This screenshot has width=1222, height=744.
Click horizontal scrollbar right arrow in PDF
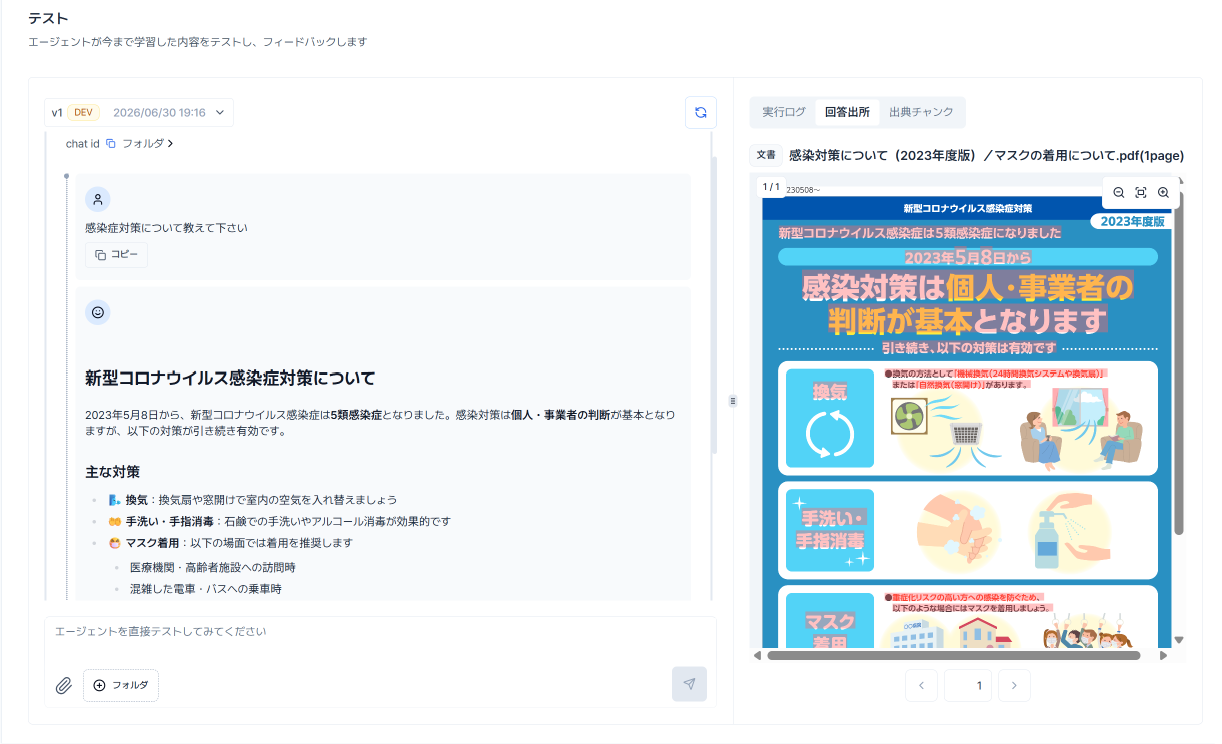coord(1163,656)
